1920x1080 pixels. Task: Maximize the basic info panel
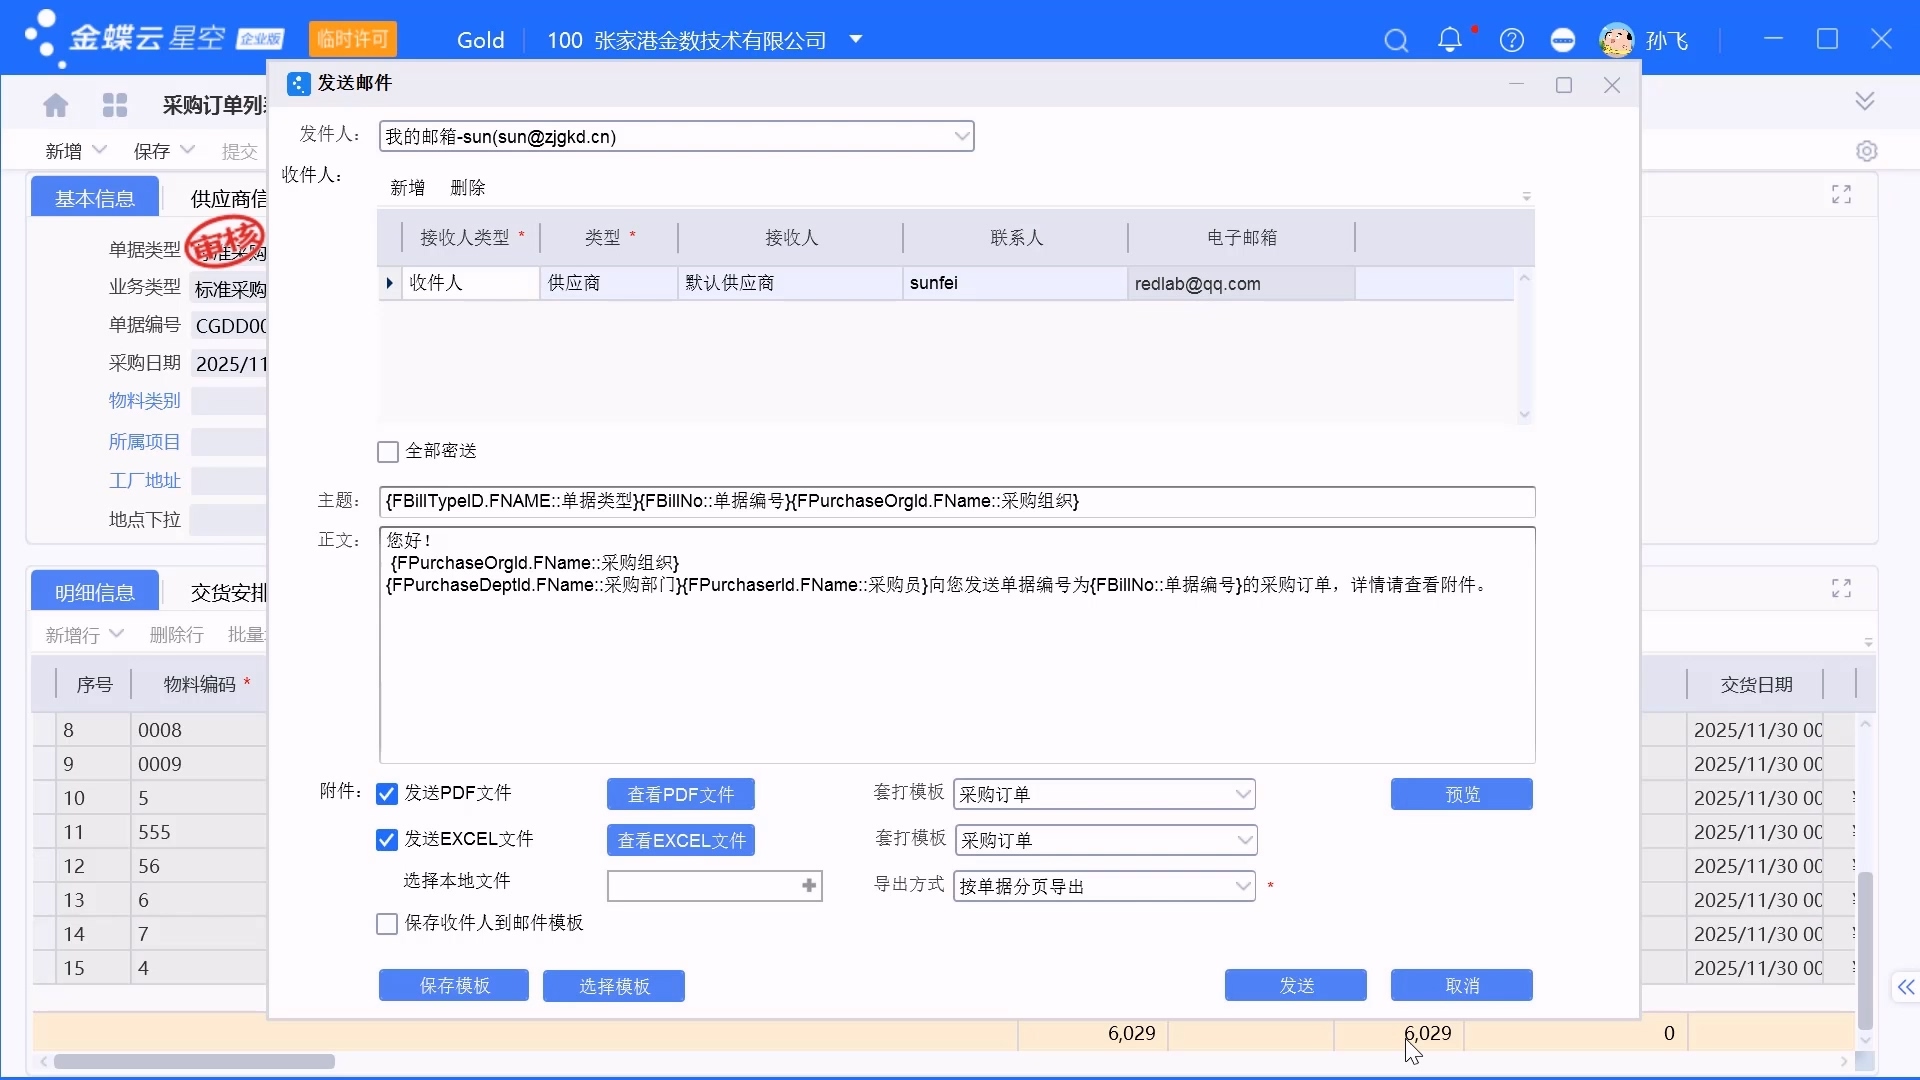[x=1842, y=194]
